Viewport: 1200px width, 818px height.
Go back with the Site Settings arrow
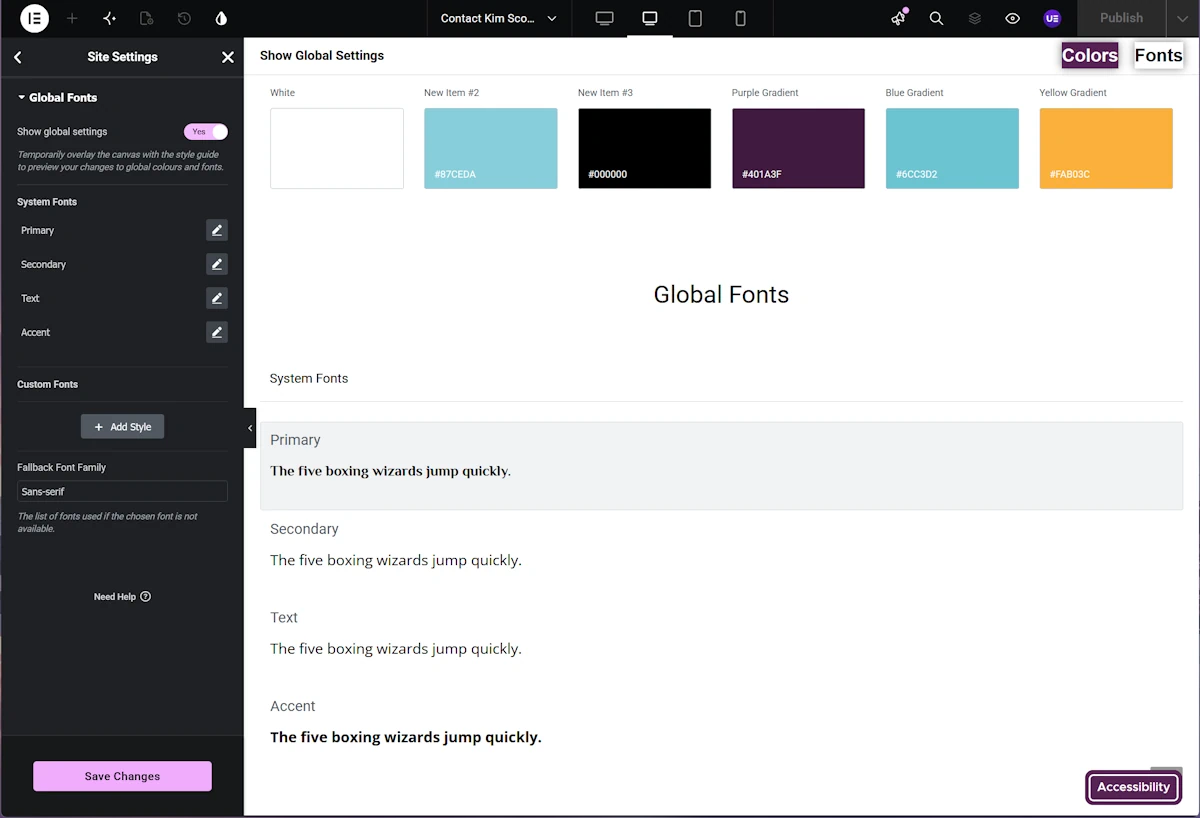coord(18,57)
